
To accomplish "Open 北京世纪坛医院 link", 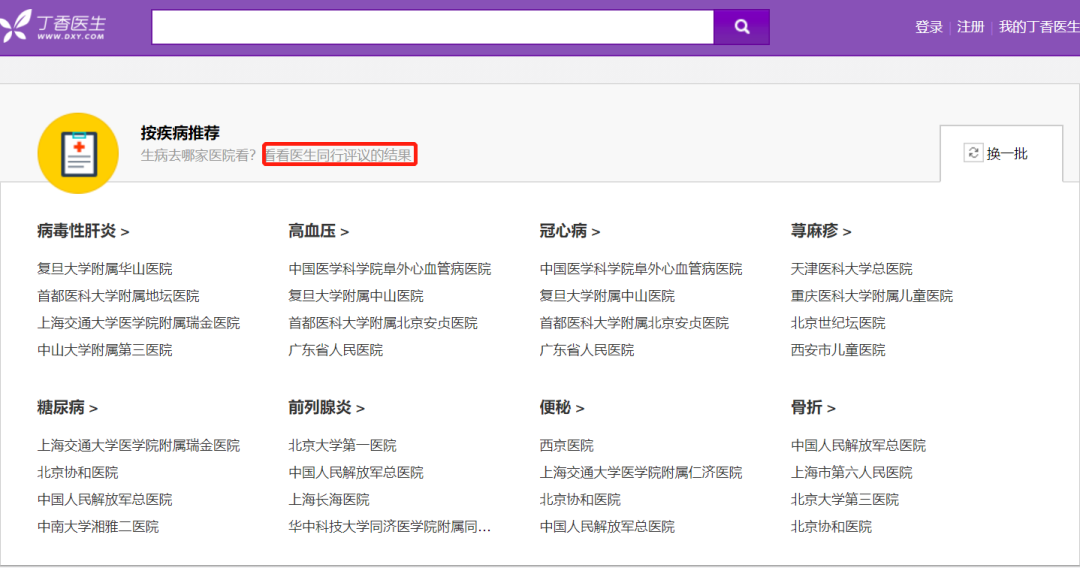I will [838, 323].
